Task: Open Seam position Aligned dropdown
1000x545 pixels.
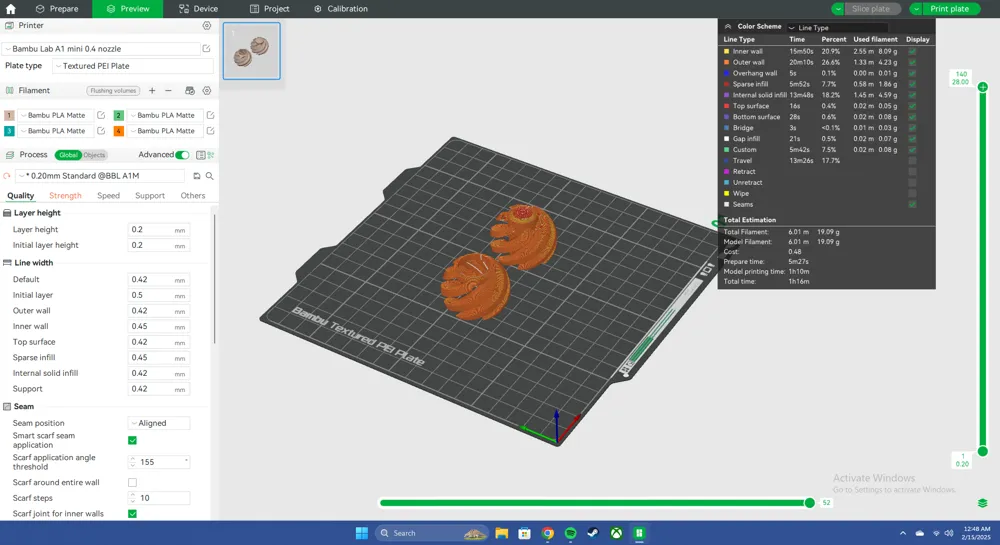Action: (159, 423)
